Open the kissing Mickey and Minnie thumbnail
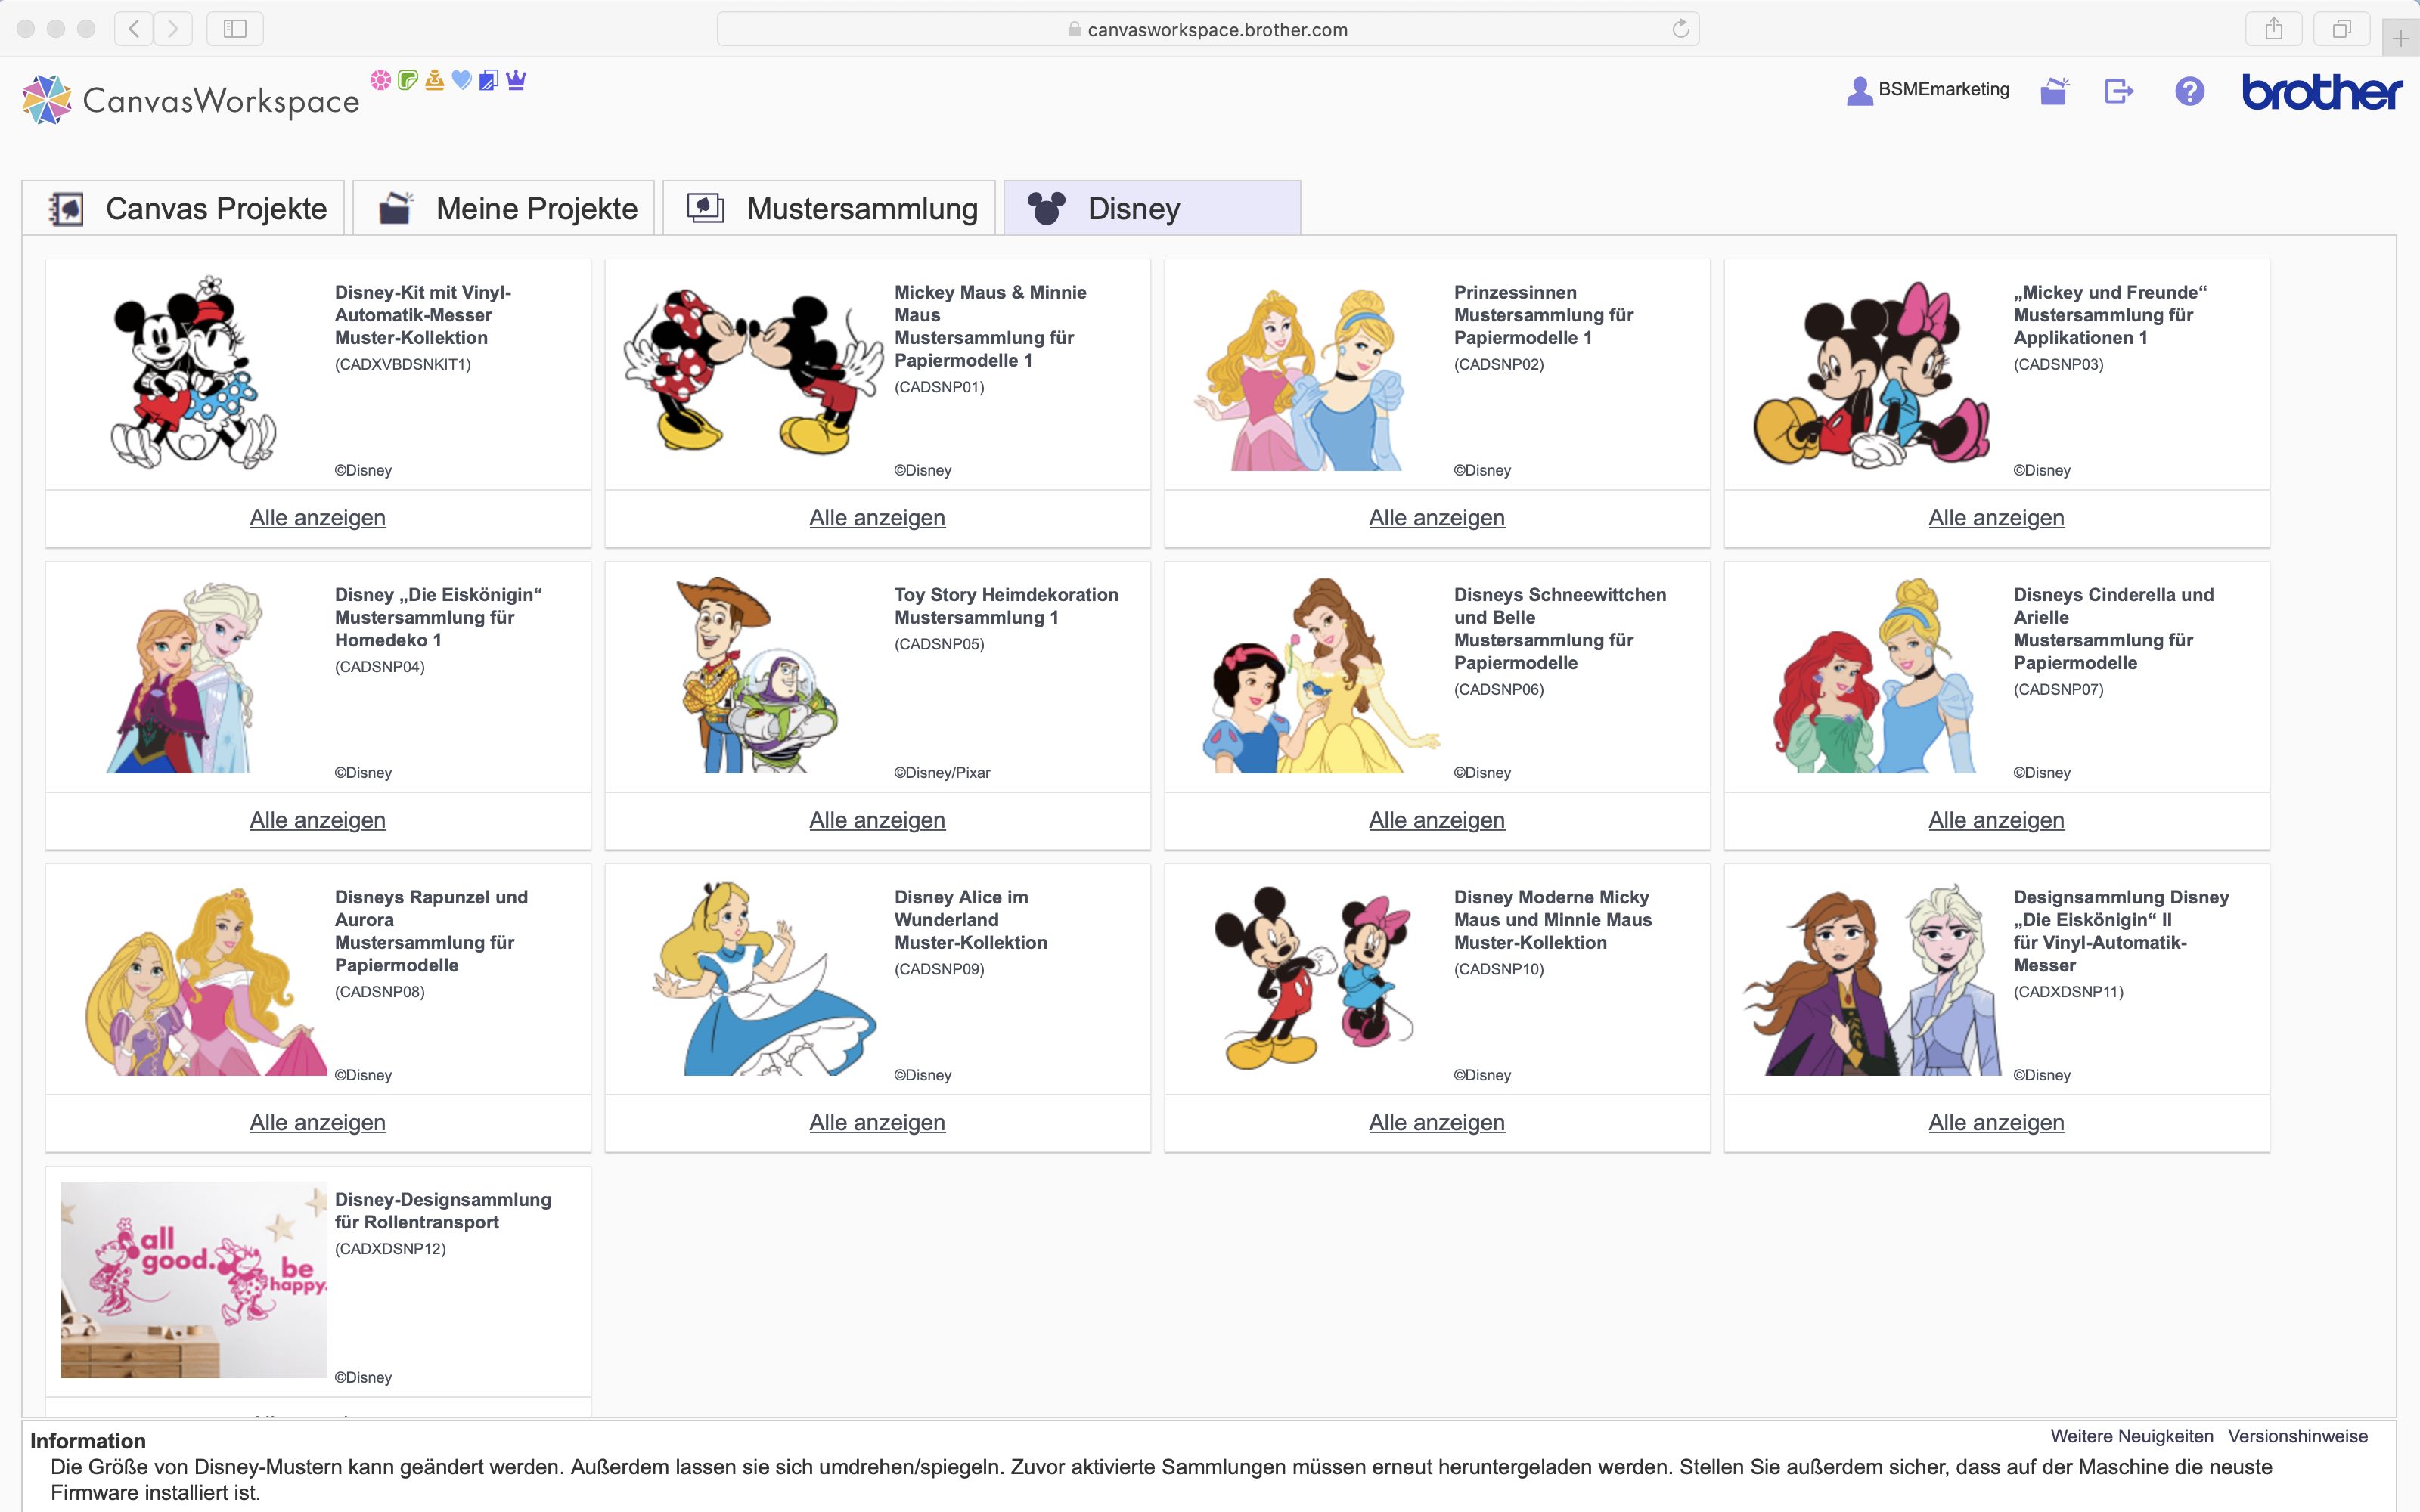The height and width of the screenshot is (1512, 2420). 754,372
